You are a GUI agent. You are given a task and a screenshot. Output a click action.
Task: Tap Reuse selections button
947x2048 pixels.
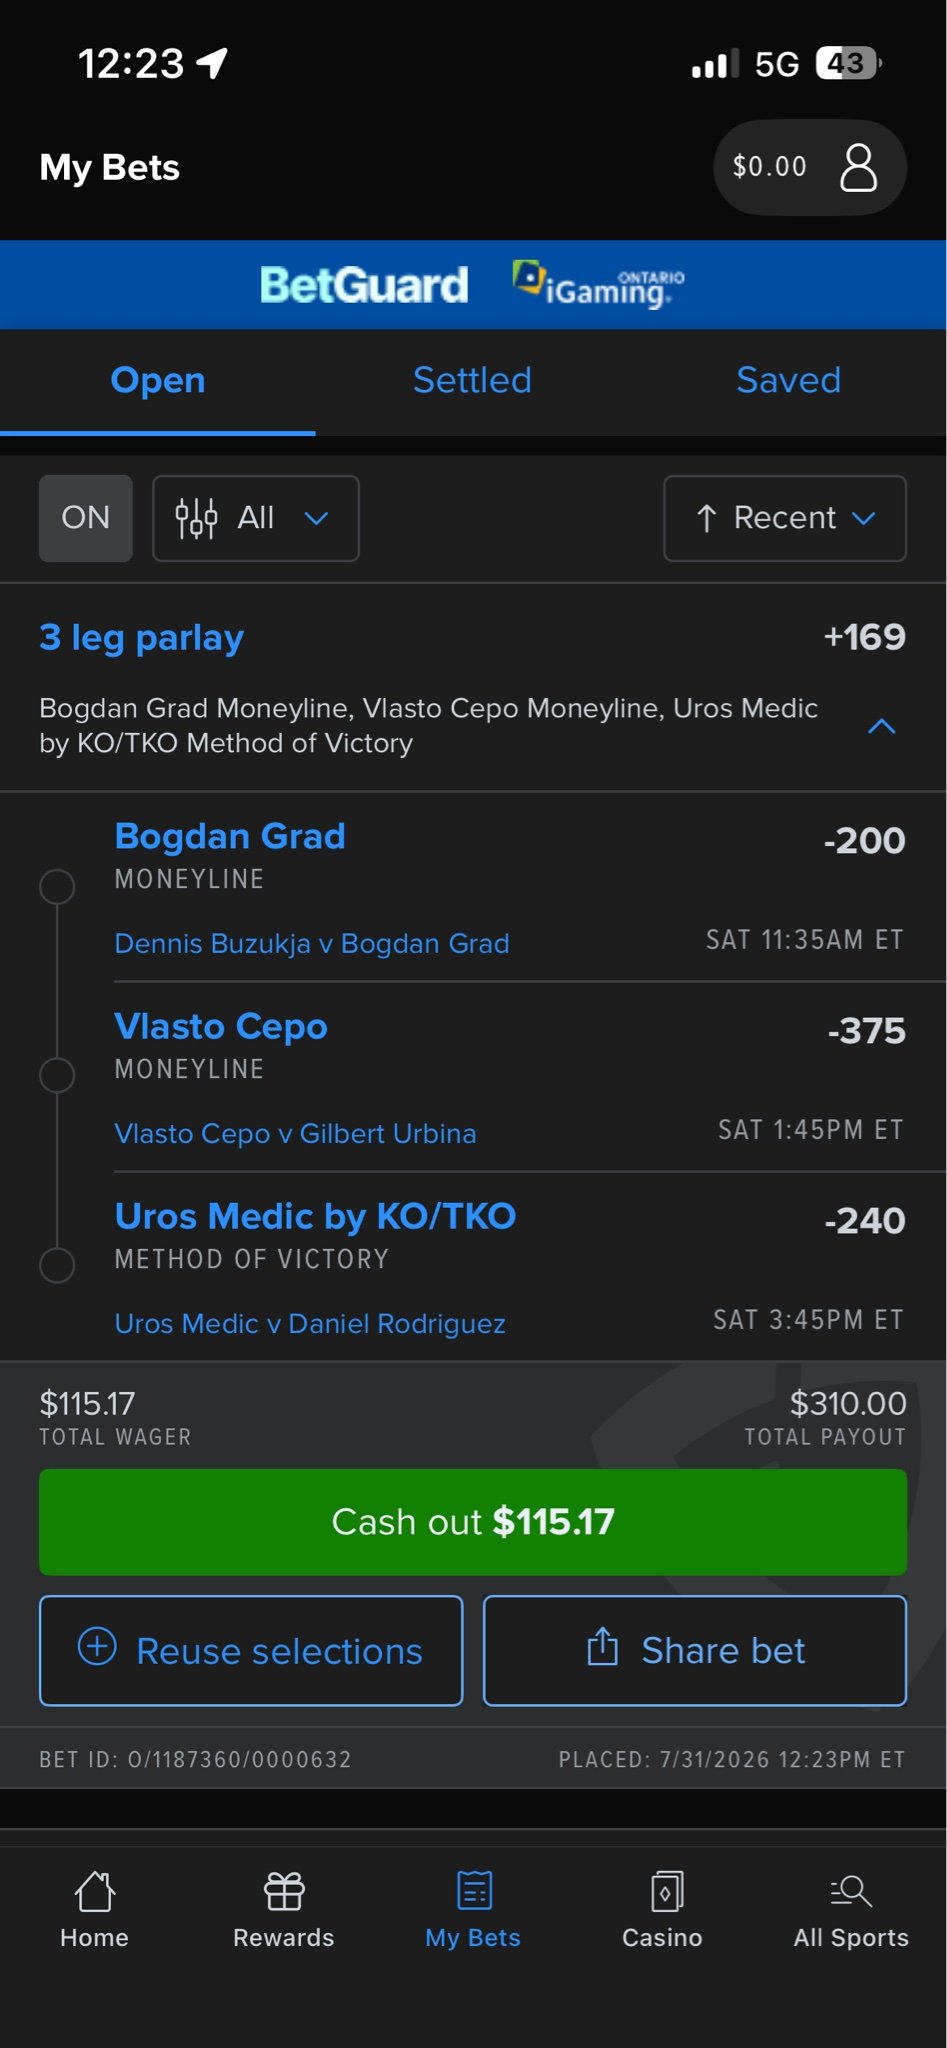click(251, 1651)
